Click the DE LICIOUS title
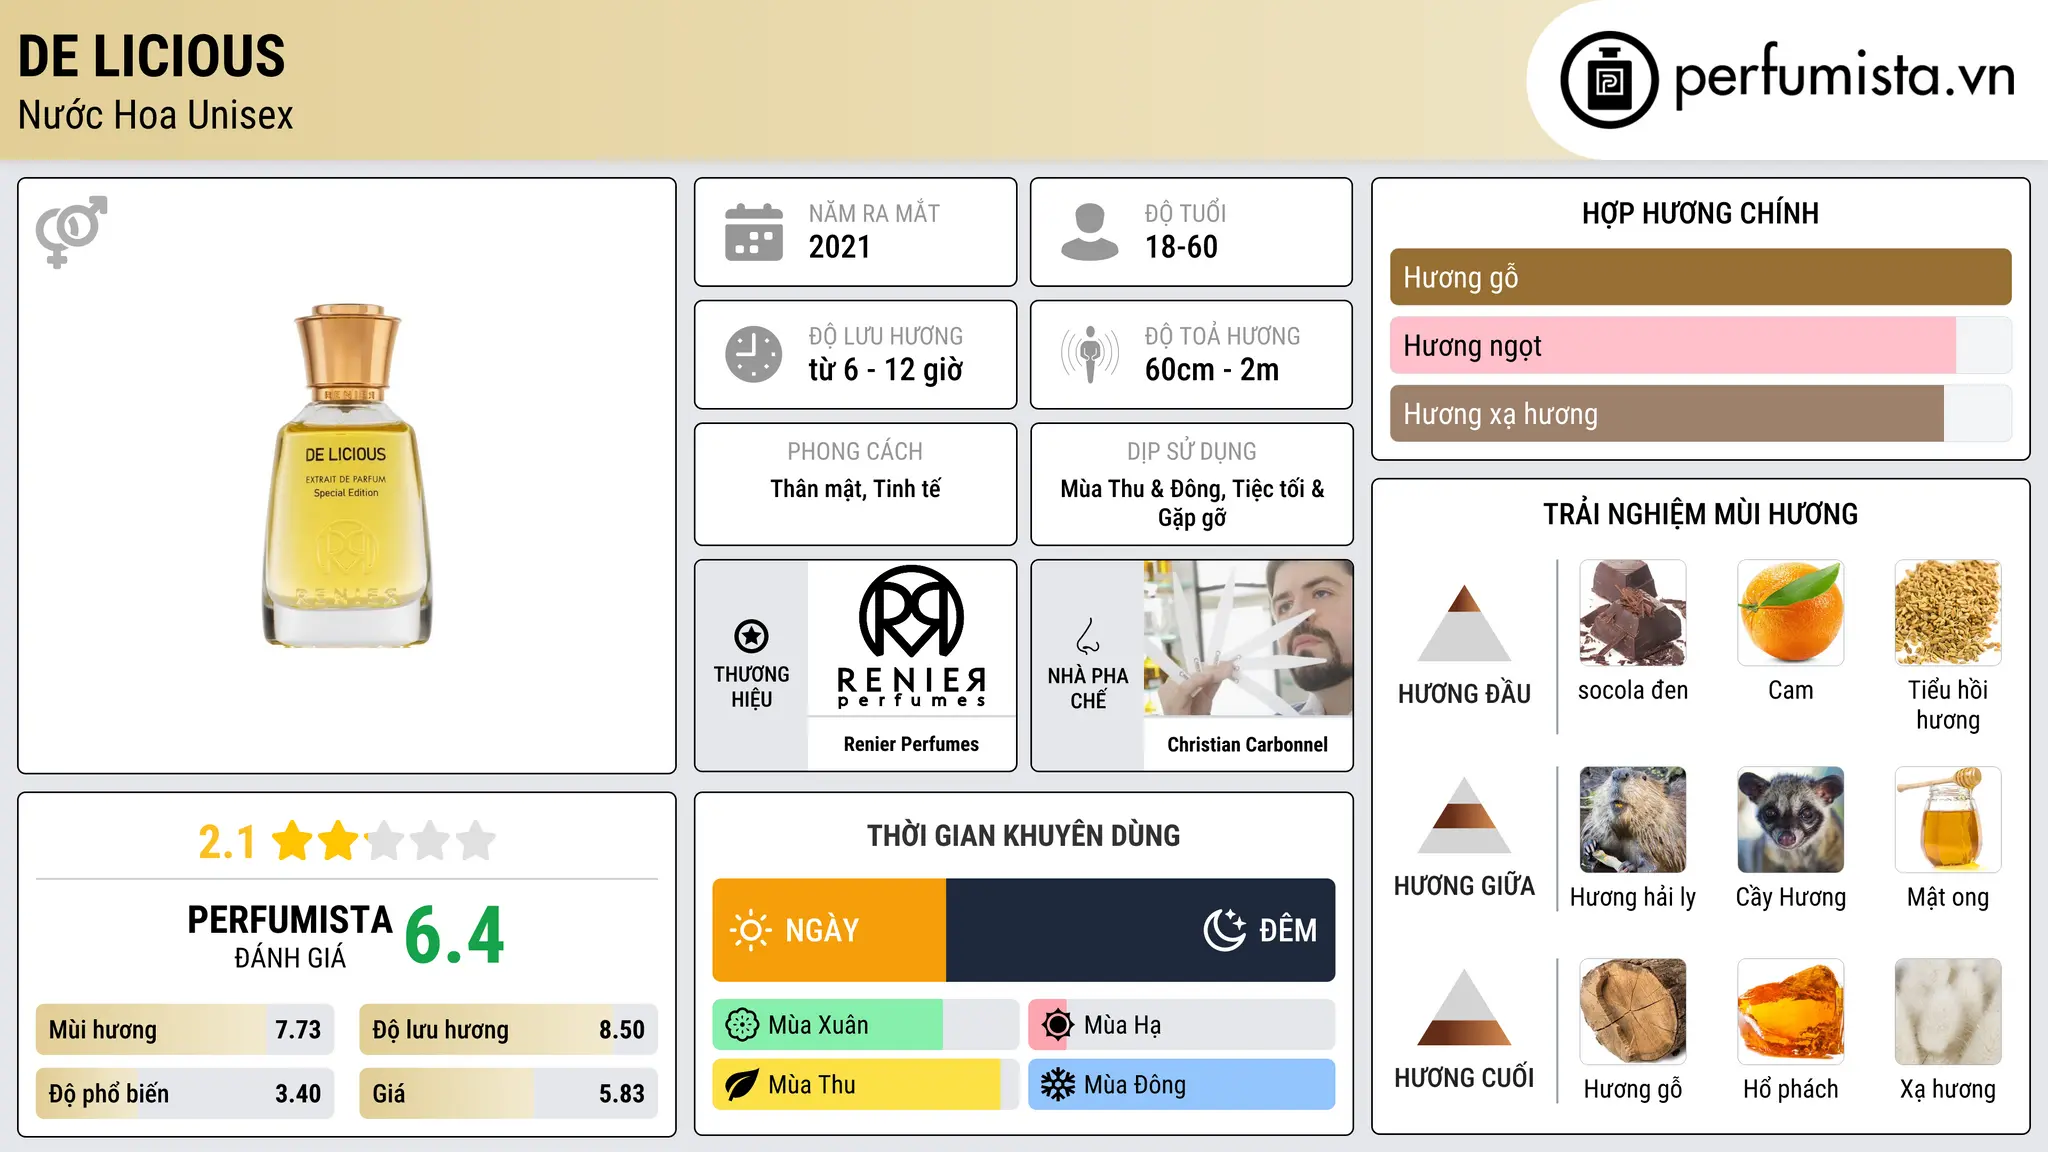The image size is (2048, 1152). tap(152, 56)
